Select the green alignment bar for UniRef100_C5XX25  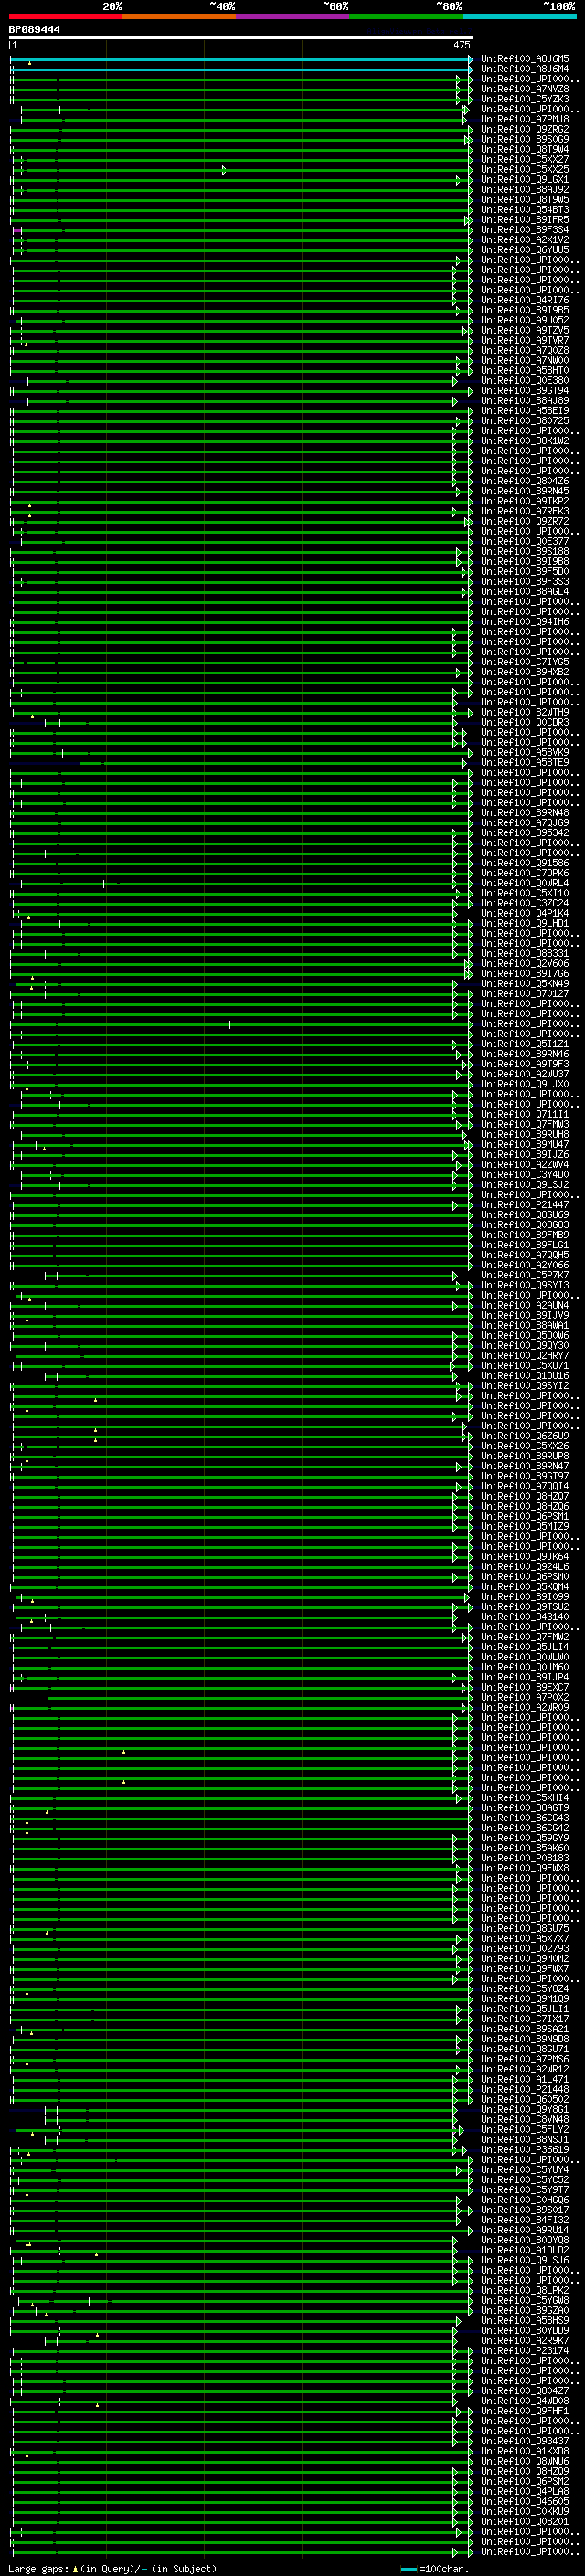point(241,170)
